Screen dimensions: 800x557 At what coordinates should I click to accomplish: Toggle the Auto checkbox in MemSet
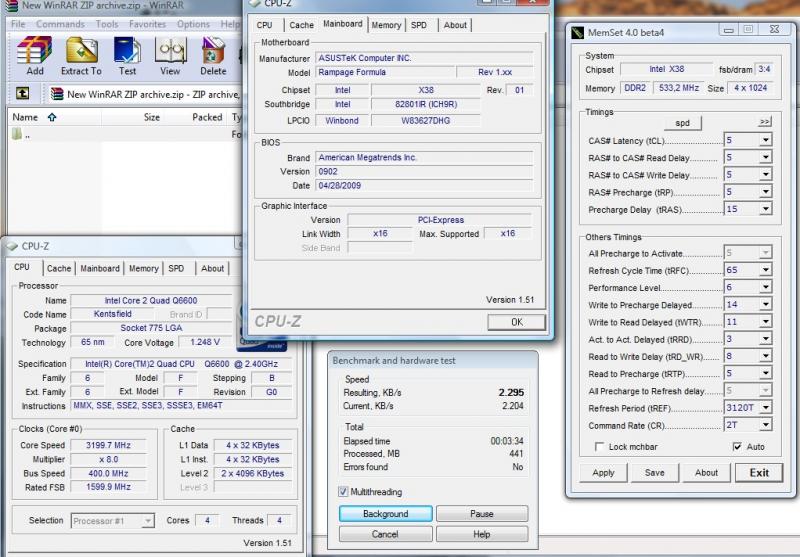click(x=737, y=446)
